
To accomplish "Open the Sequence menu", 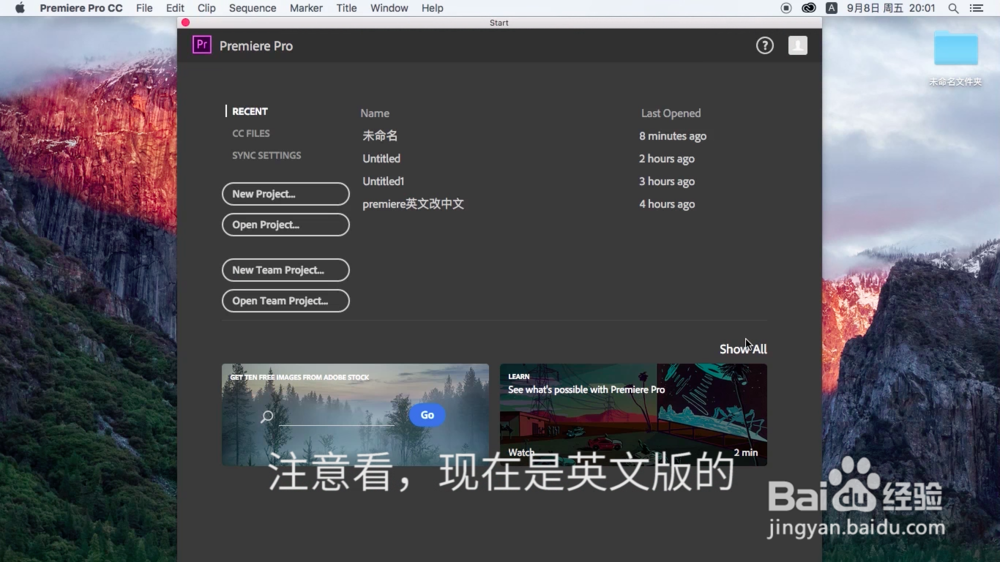I will [253, 8].
